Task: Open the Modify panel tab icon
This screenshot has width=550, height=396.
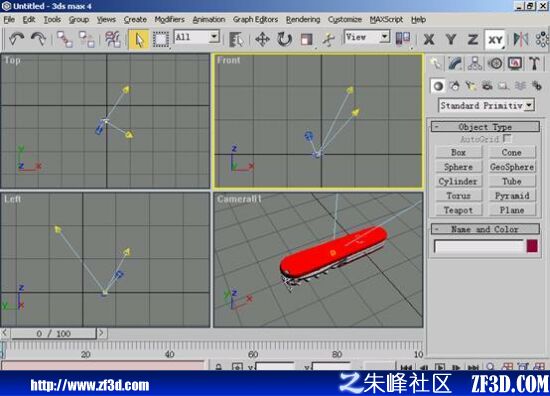Action: coord(455,63)
